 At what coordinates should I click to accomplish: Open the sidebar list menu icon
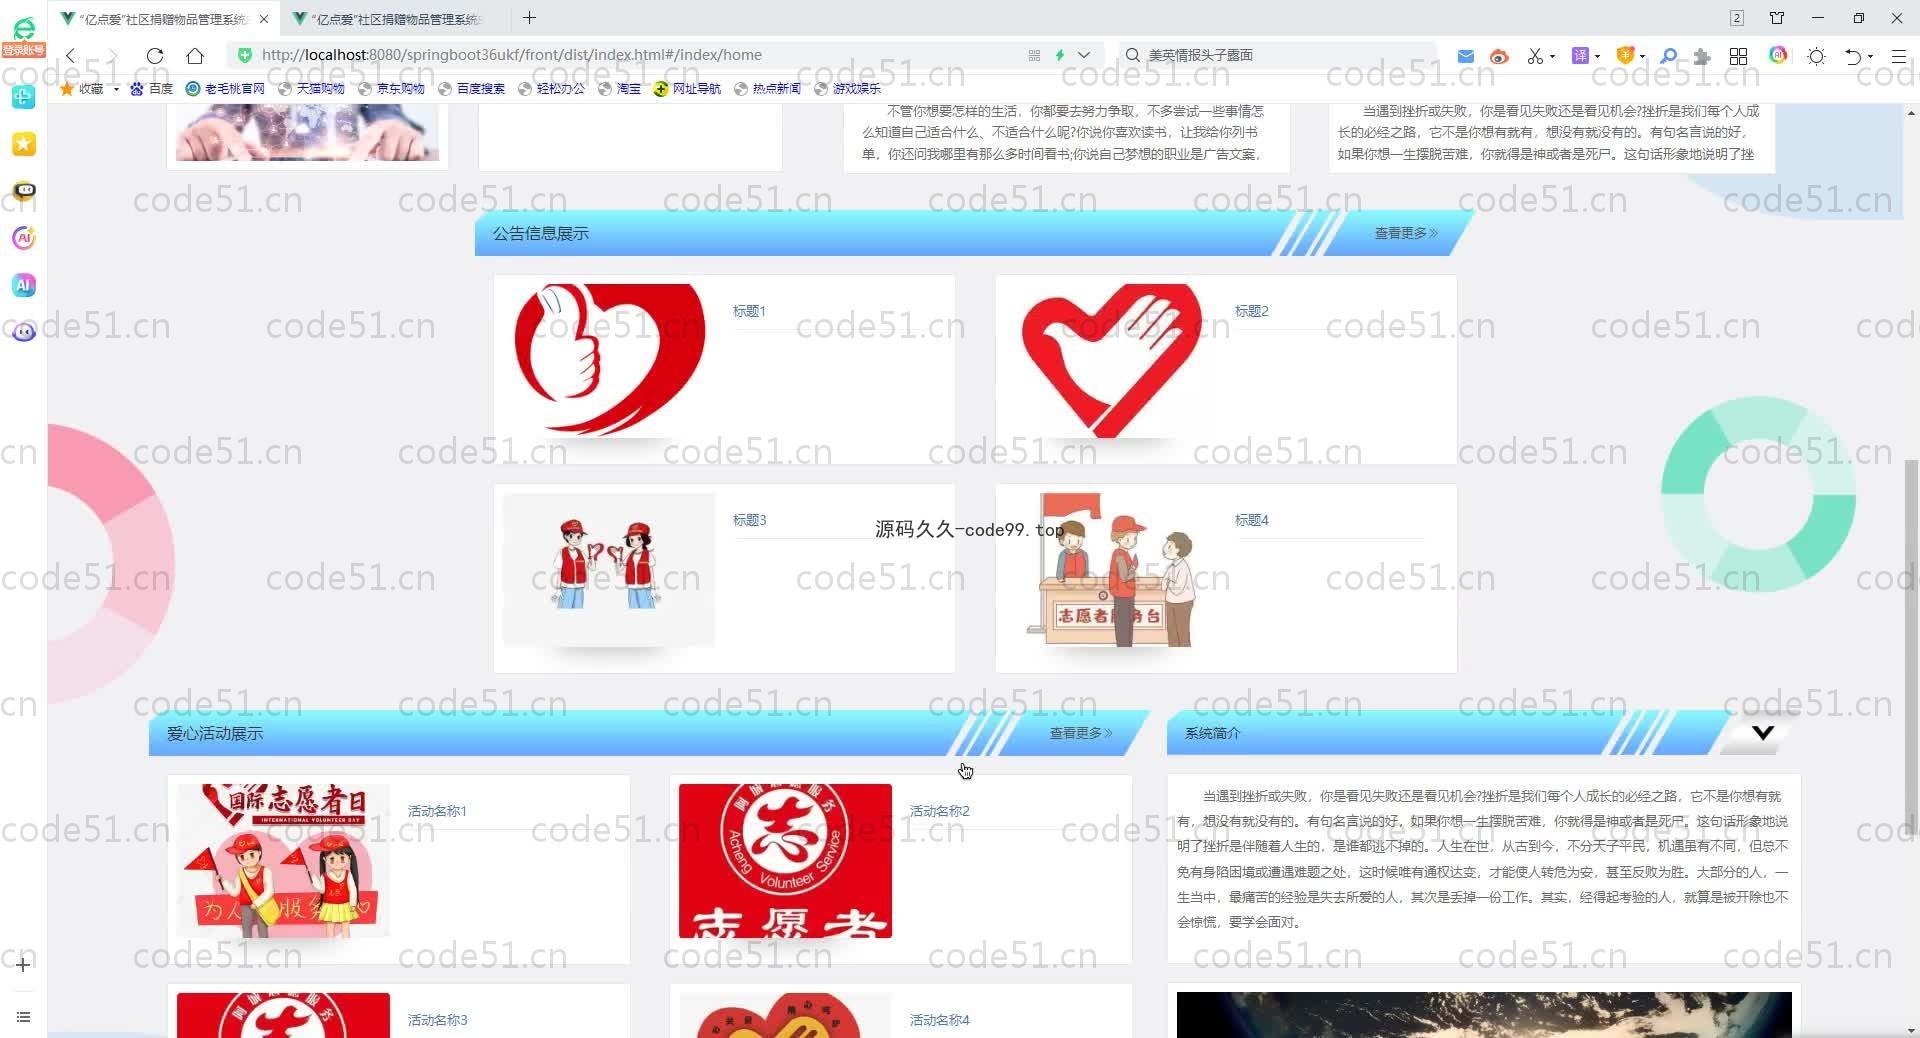(23, 1017)
